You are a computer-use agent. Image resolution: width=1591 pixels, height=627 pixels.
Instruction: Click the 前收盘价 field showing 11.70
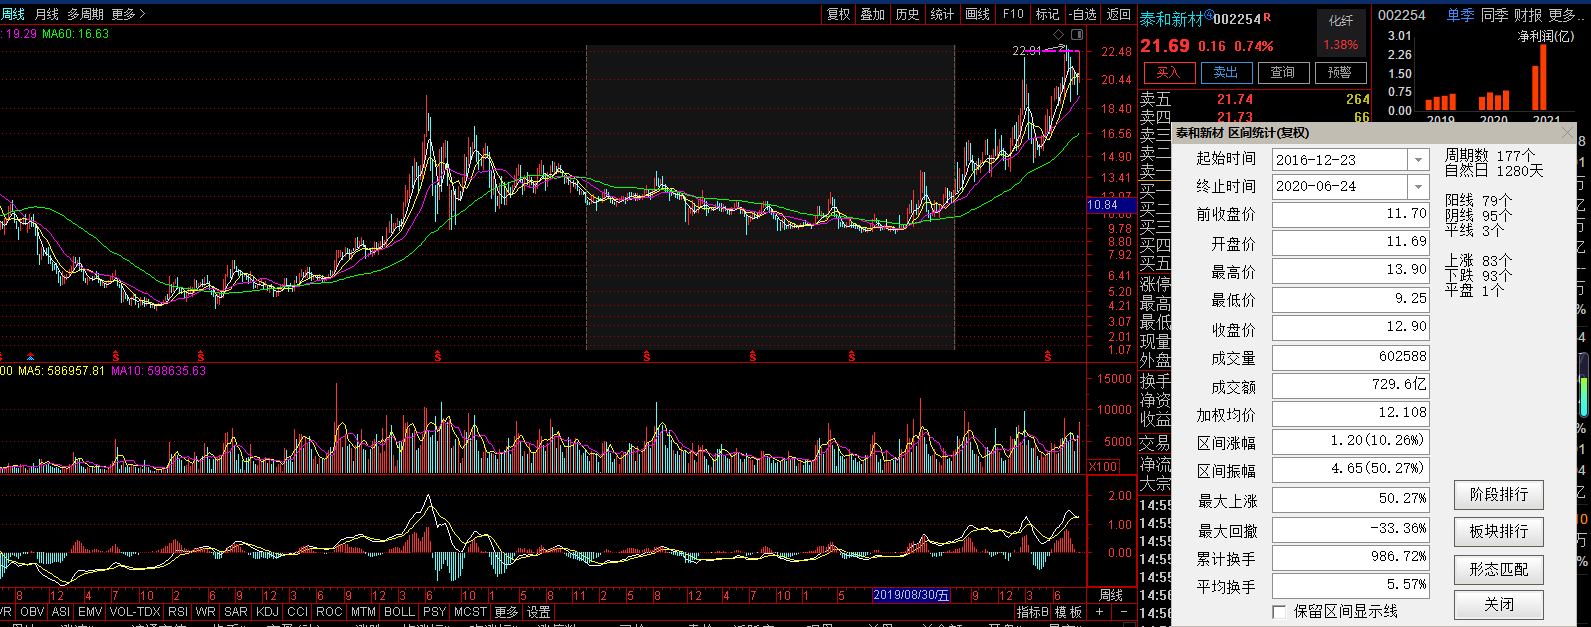point(1350,214)
